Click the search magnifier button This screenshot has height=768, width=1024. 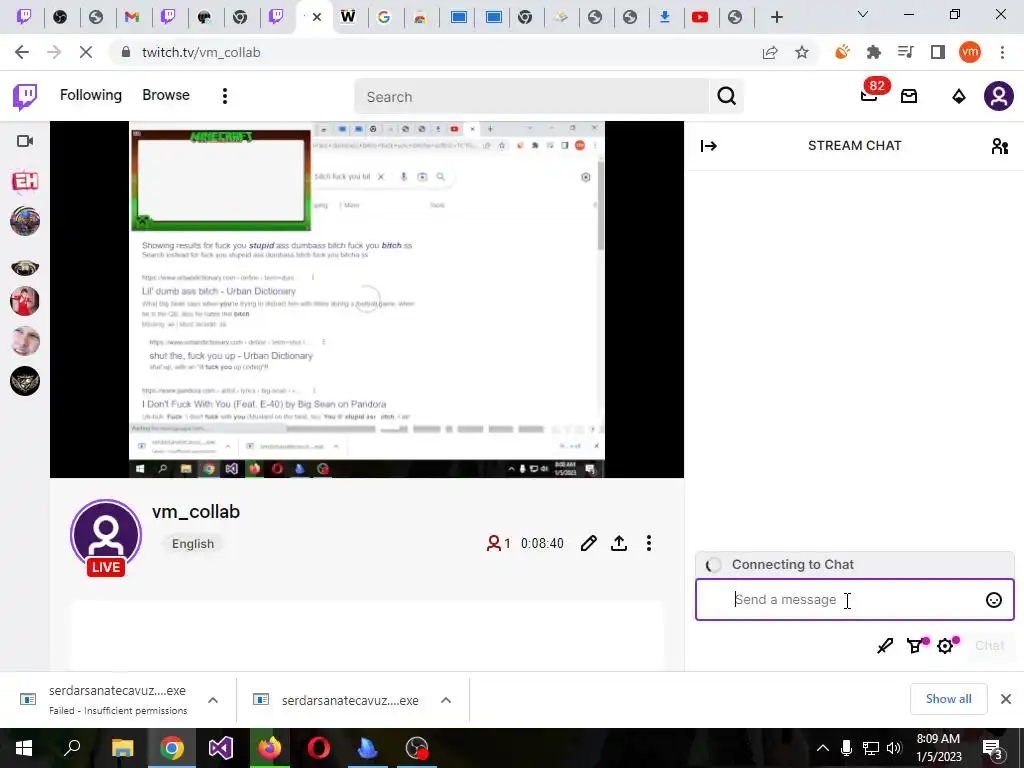point(726,97)
